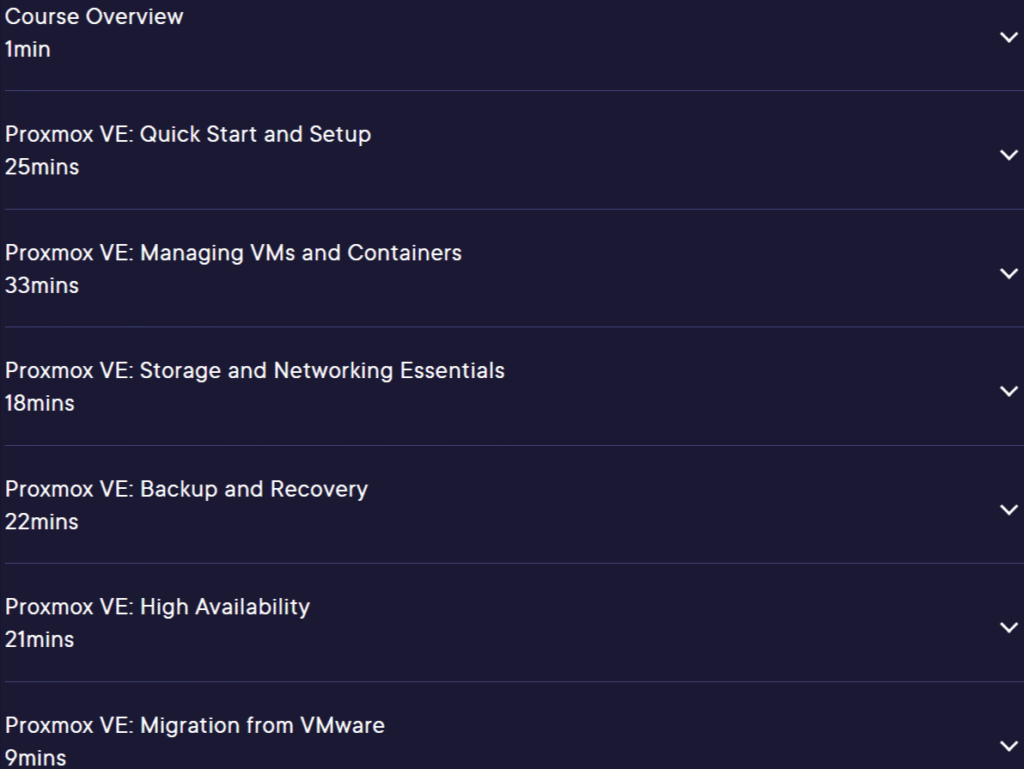This screenshot has height=769, width=1024.
Task: Open the High Availability module title
Action: [x=157, y=607]
